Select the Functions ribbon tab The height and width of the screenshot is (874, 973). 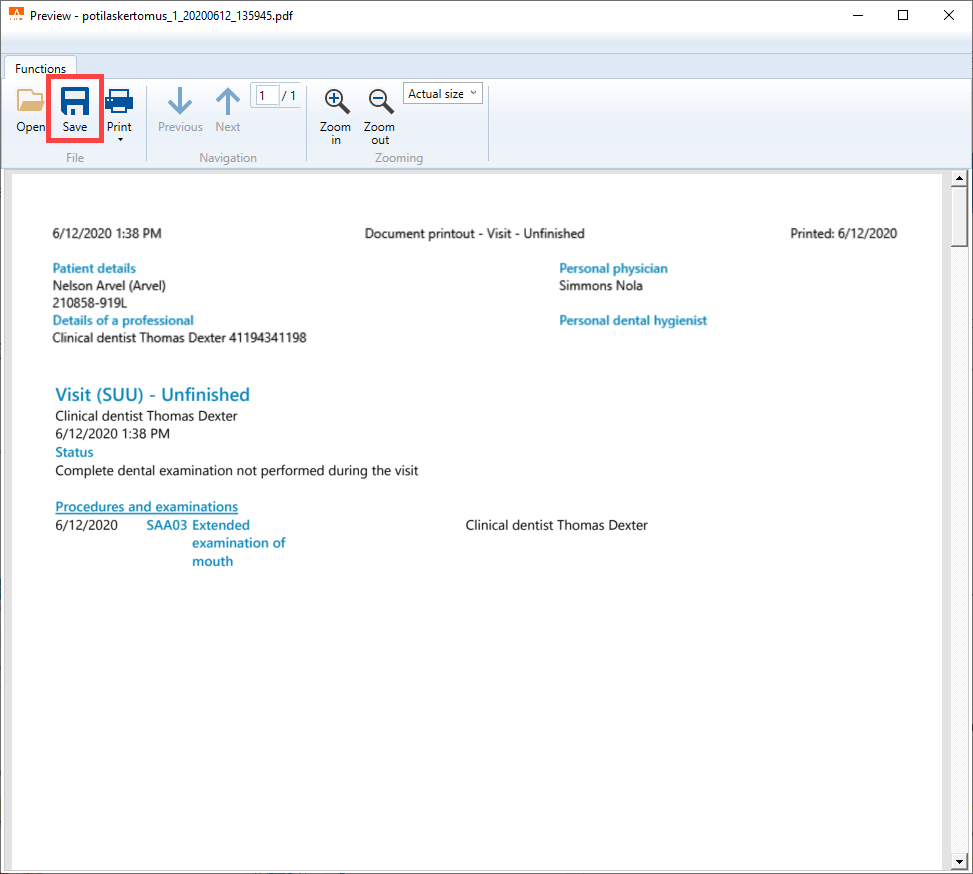point(40,68)
